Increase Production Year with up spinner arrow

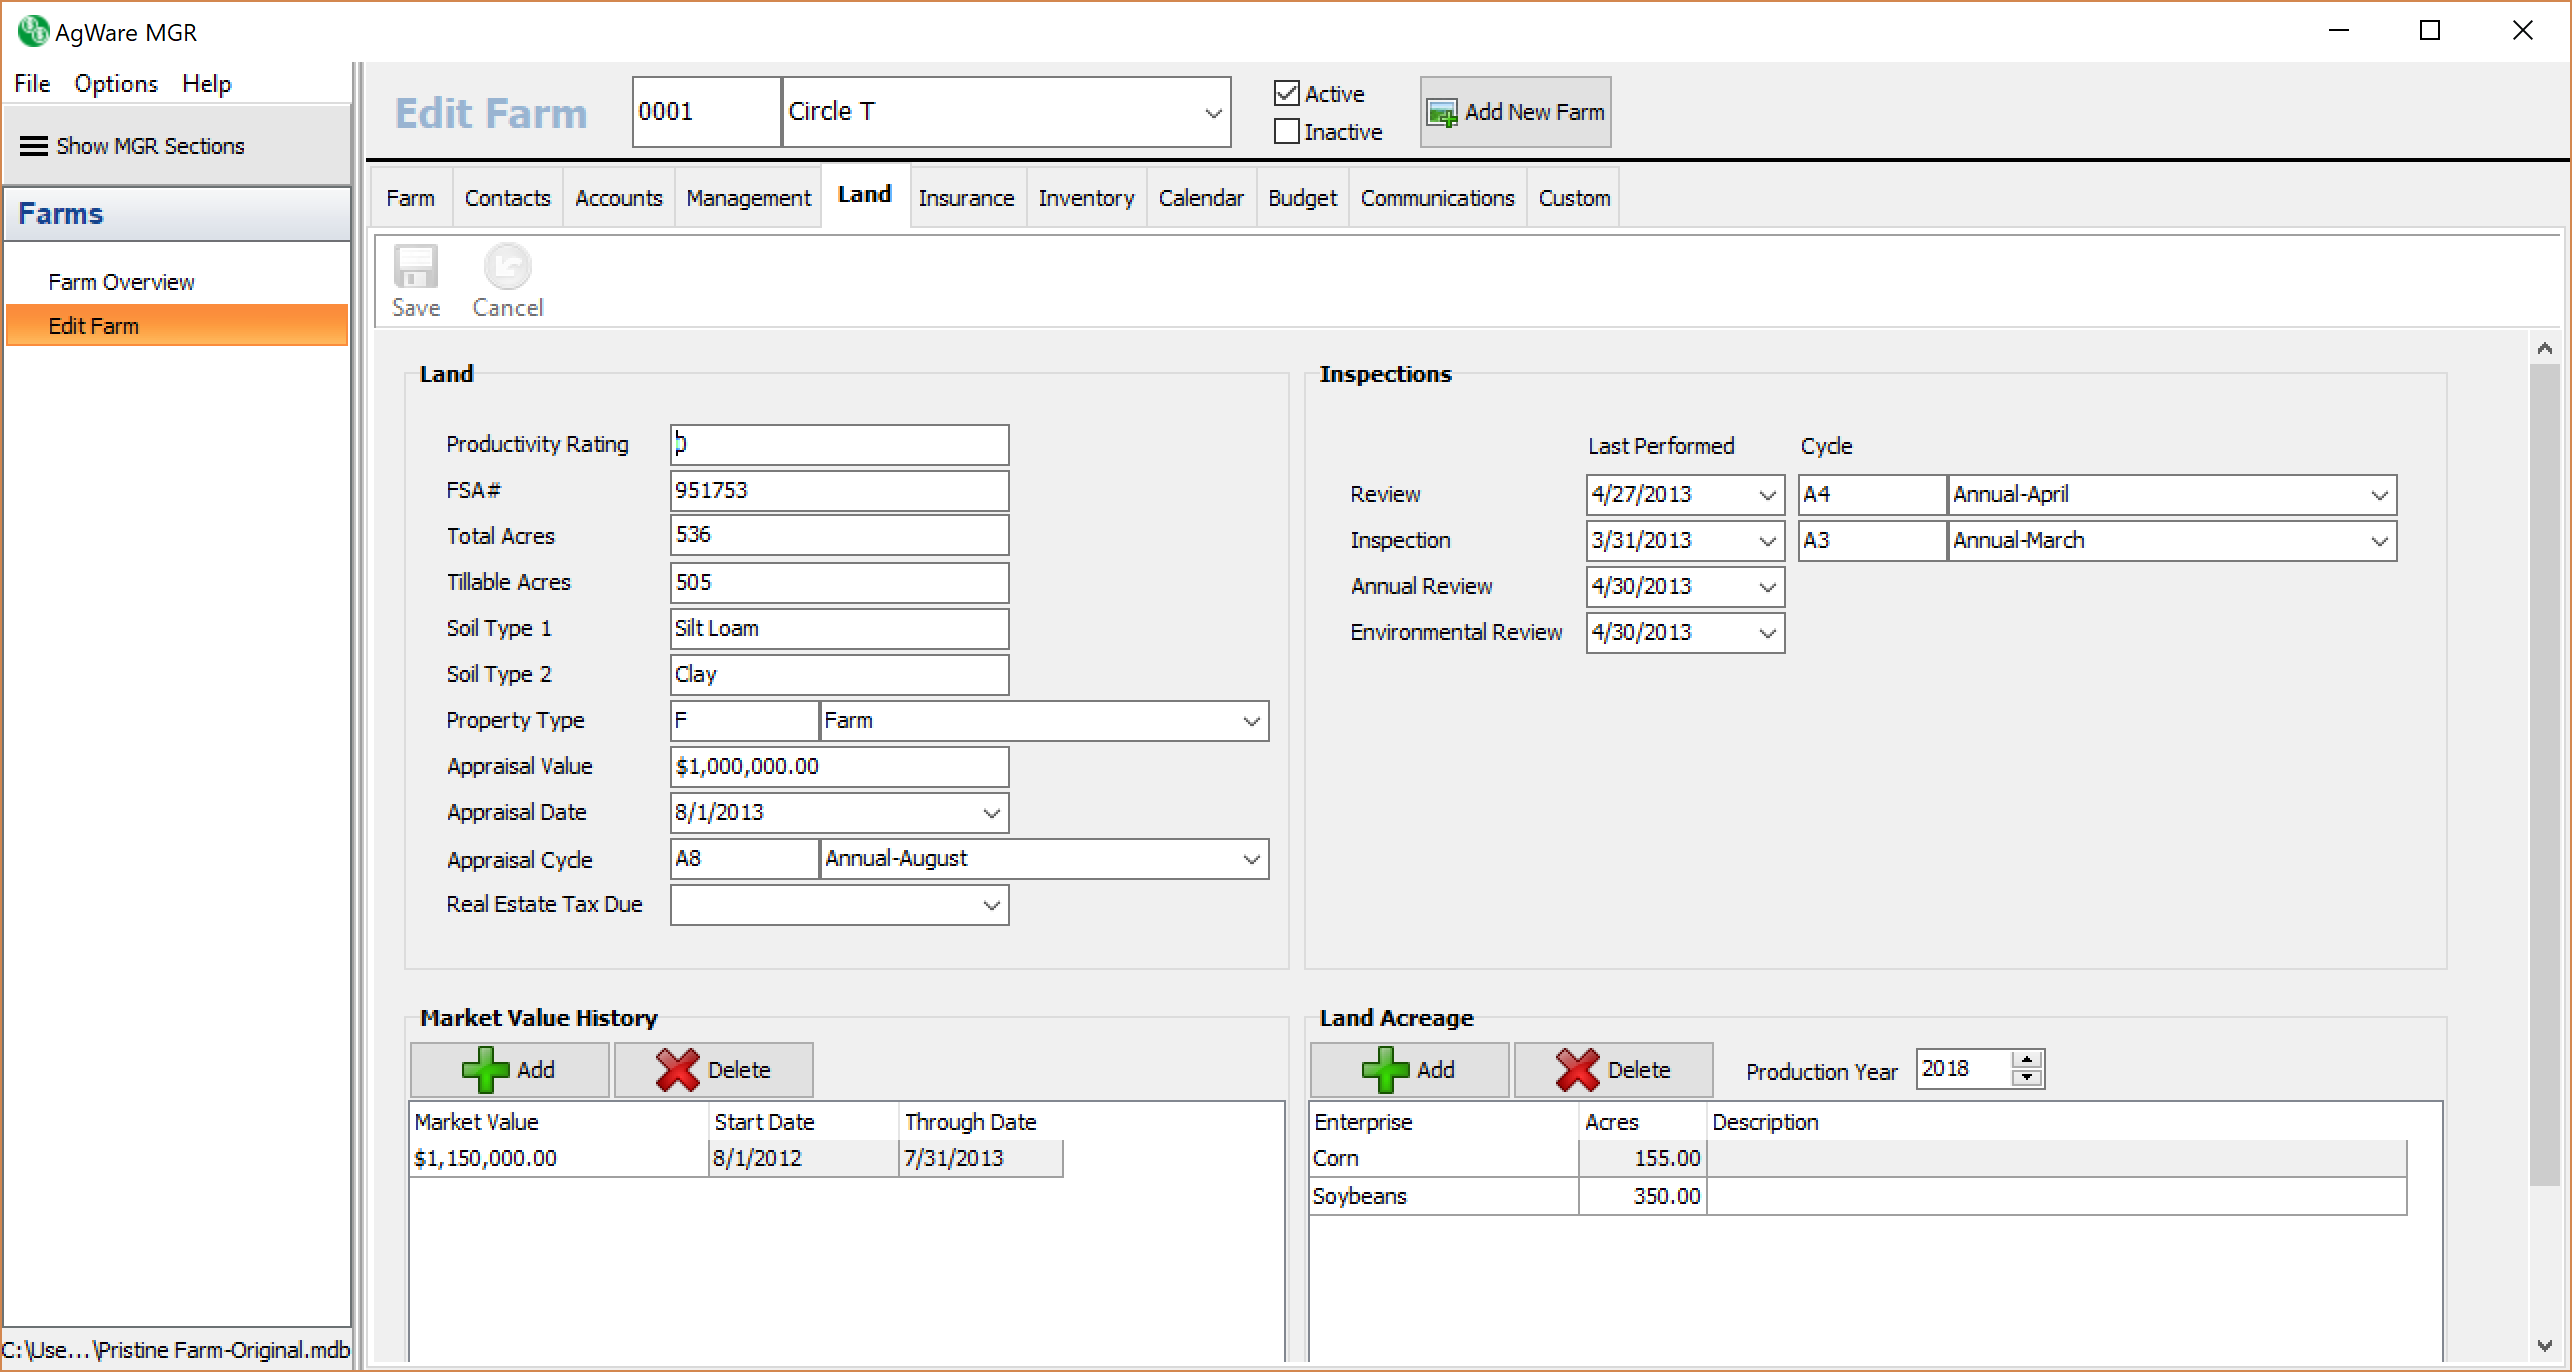[2027, 1060]
